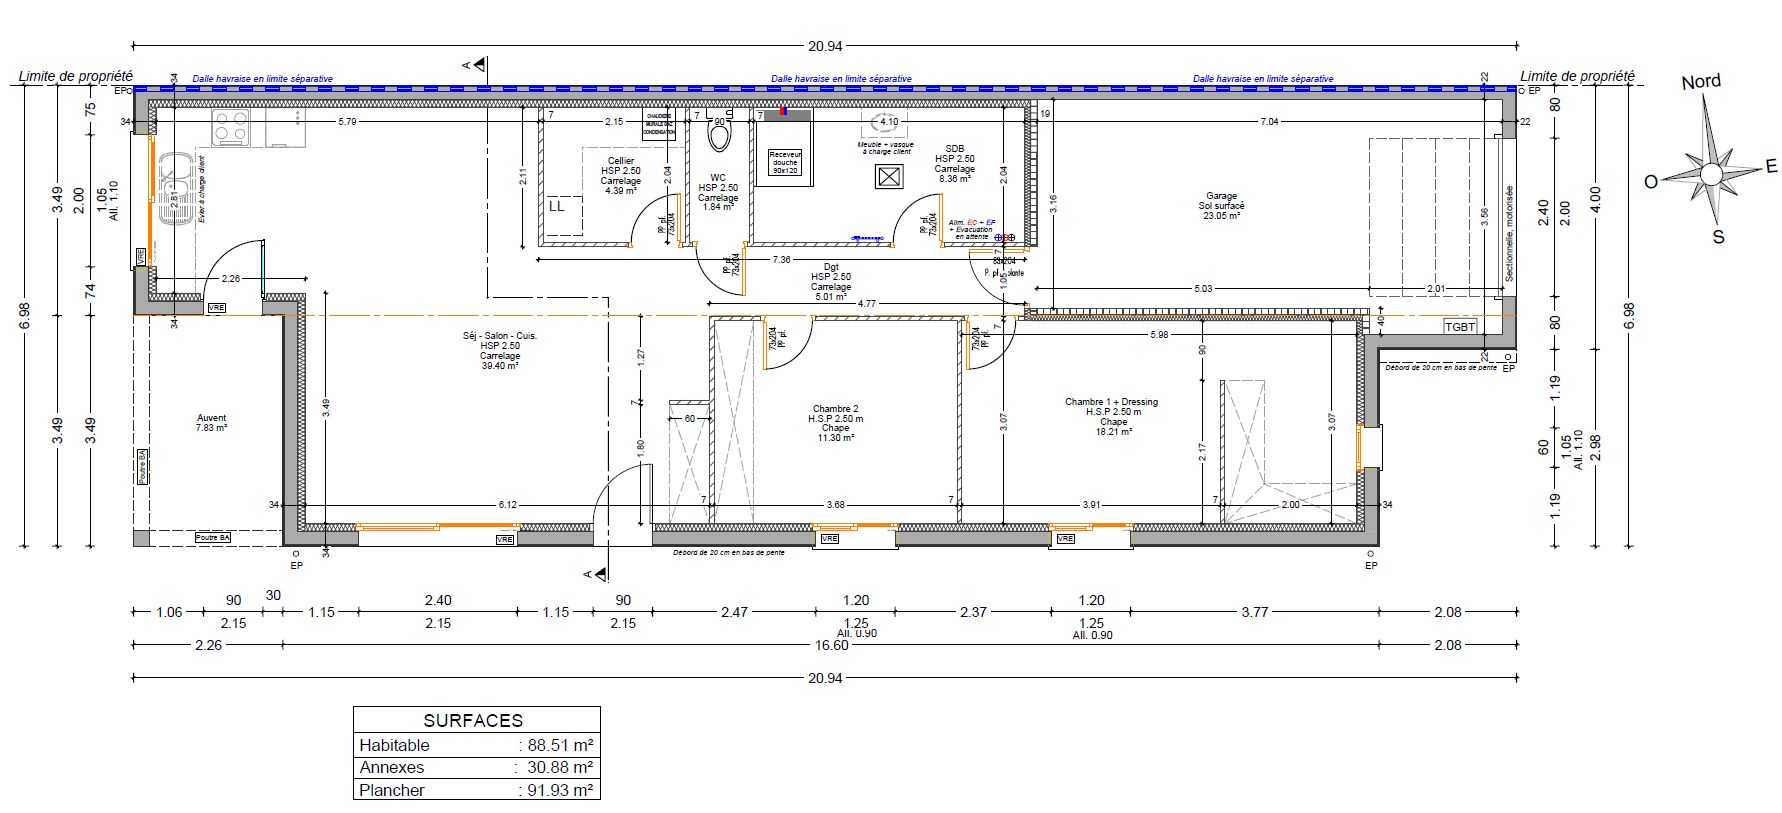
Task: Select the Séj - Salon - Cuis. label
Action: coord(499,350)
